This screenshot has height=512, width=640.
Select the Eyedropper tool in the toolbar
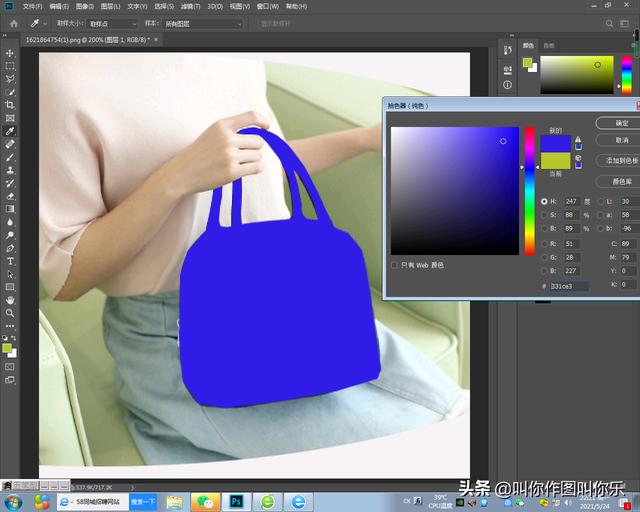(10, 131)
